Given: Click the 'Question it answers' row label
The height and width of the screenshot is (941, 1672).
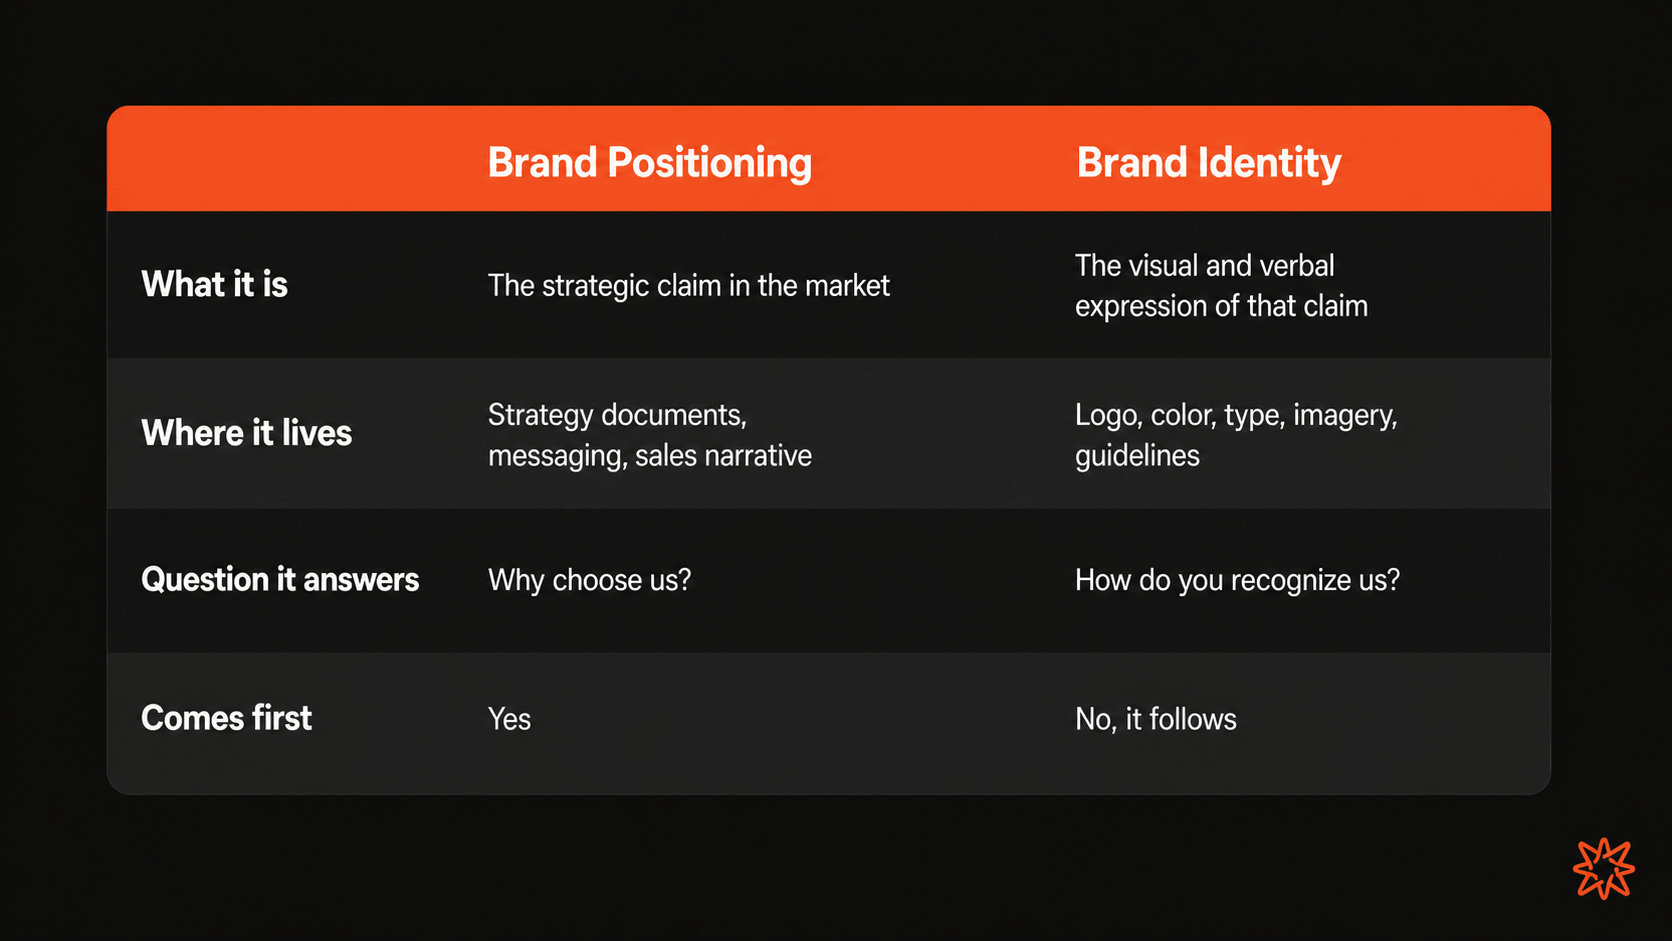Looking at the screenshot, I should pos(280,580).
